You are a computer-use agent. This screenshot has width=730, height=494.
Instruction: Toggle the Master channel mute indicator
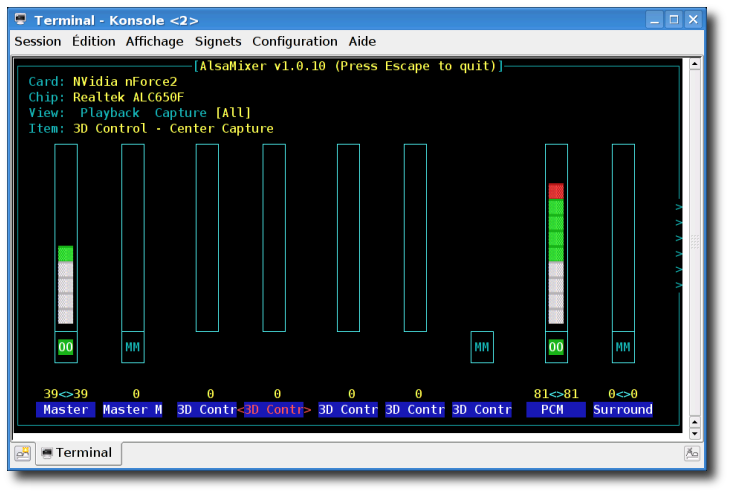[66, 347]
